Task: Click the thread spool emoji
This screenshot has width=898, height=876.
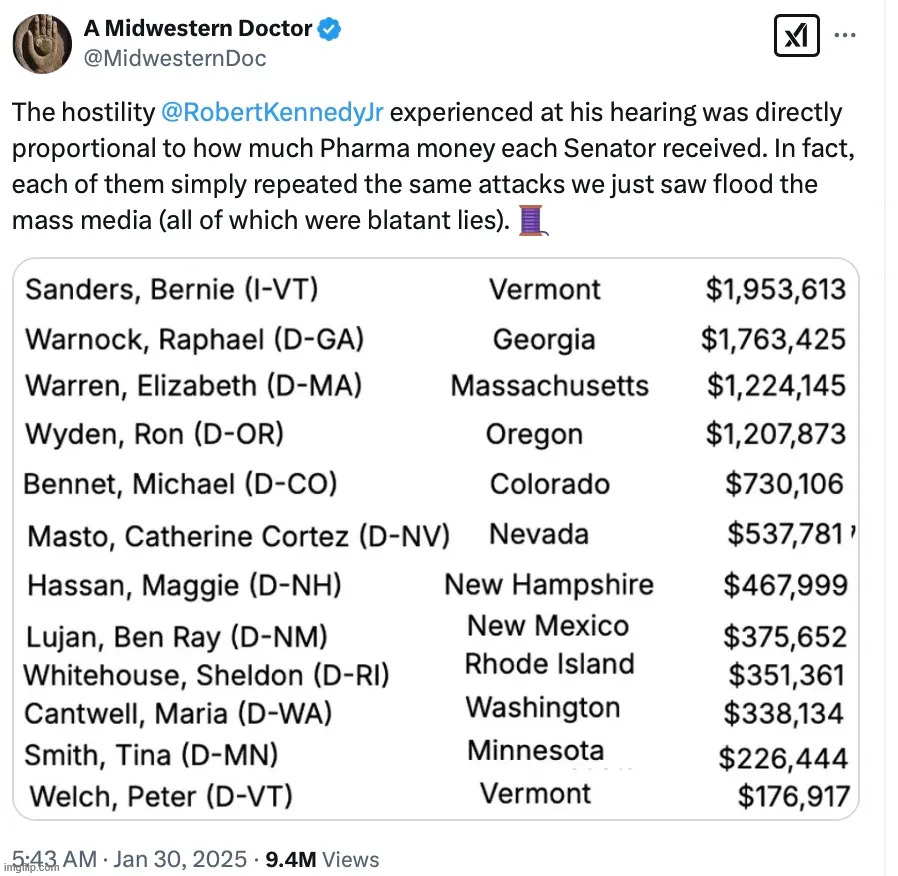Action: [533, 220]
